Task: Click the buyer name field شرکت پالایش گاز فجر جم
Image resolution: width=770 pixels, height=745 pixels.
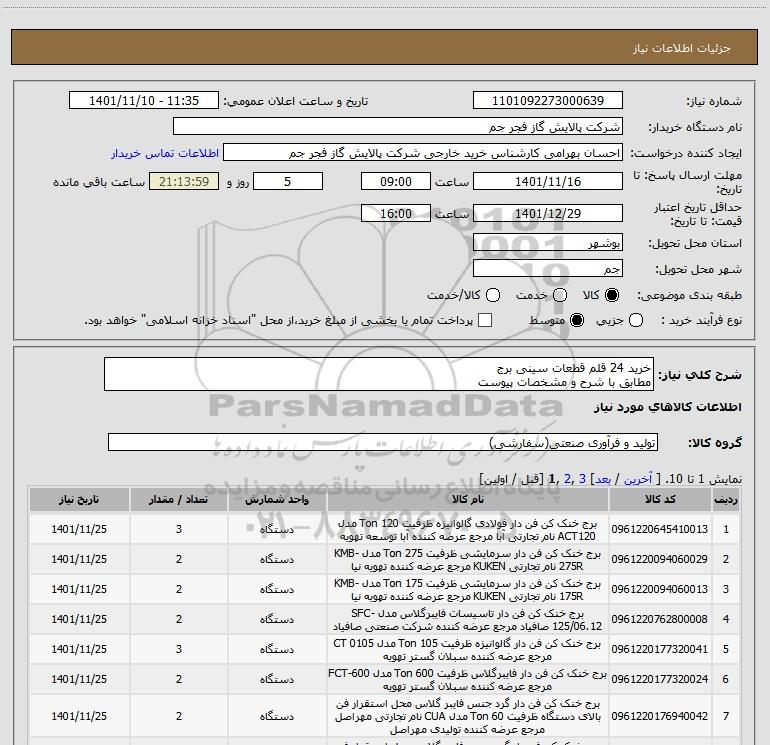Action: coord(398,127)
